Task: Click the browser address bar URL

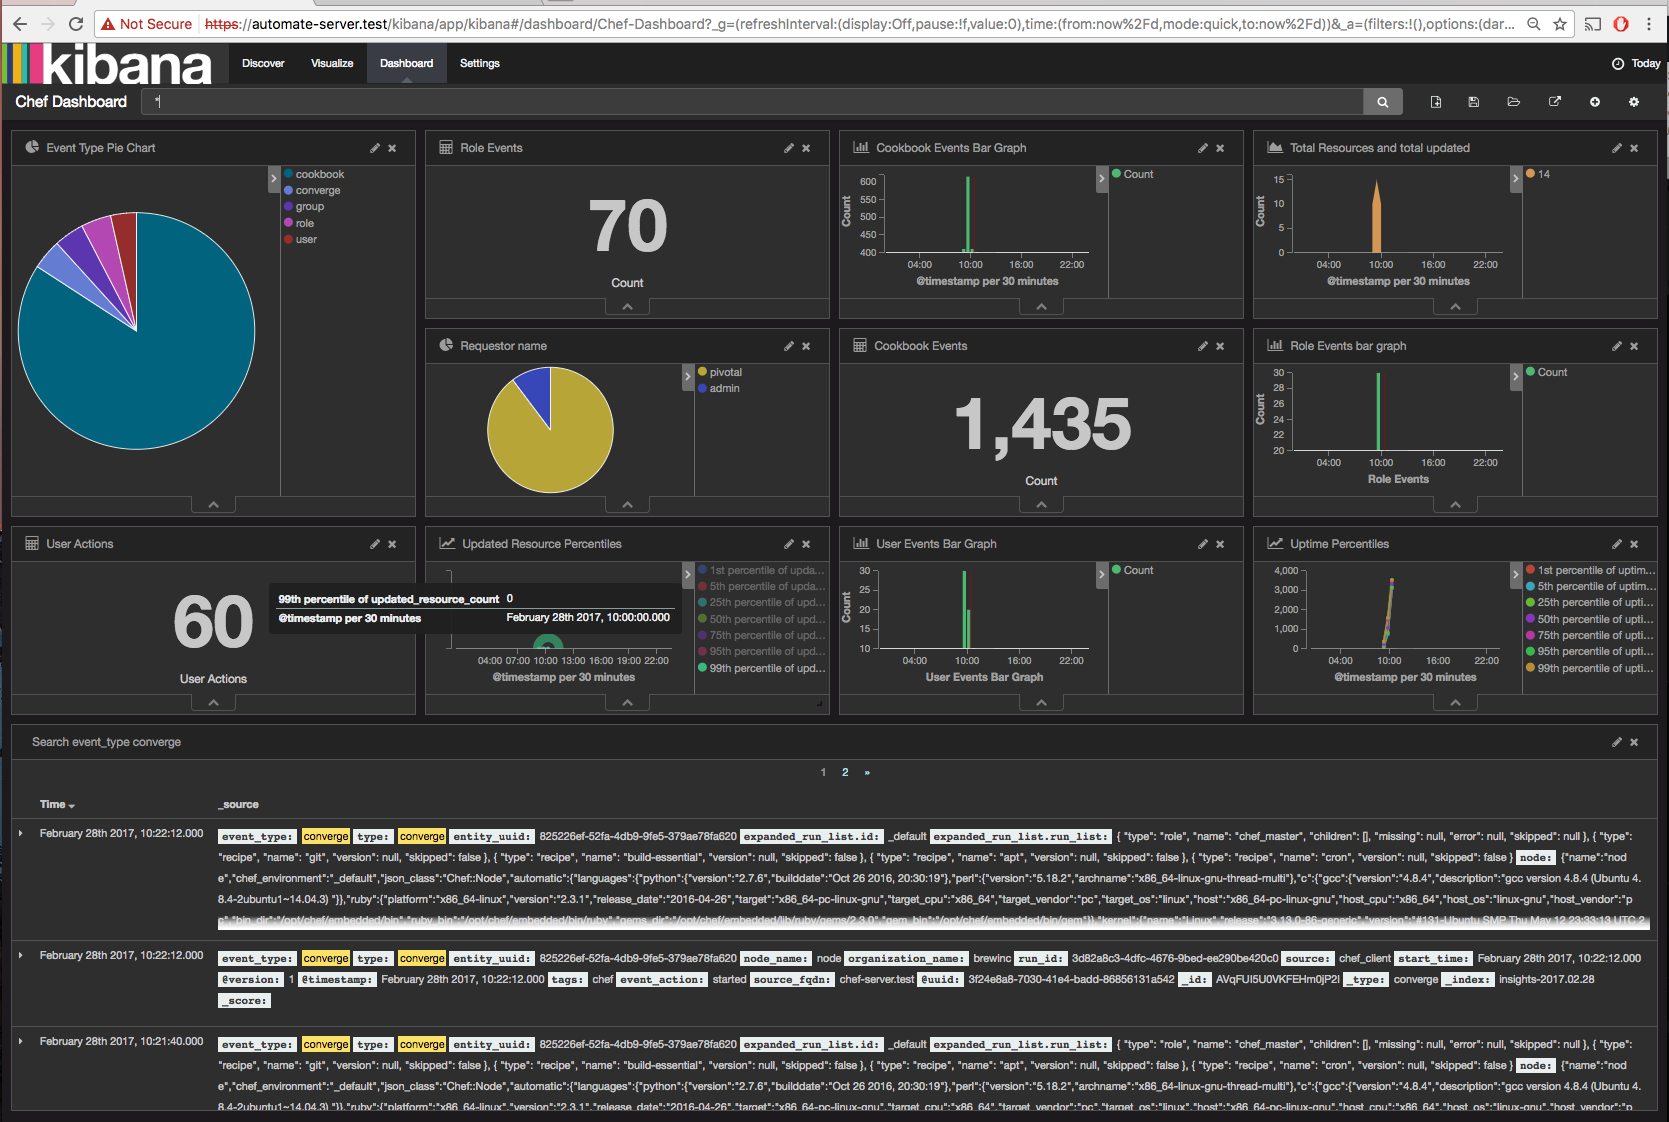Action: click(860, 24)
